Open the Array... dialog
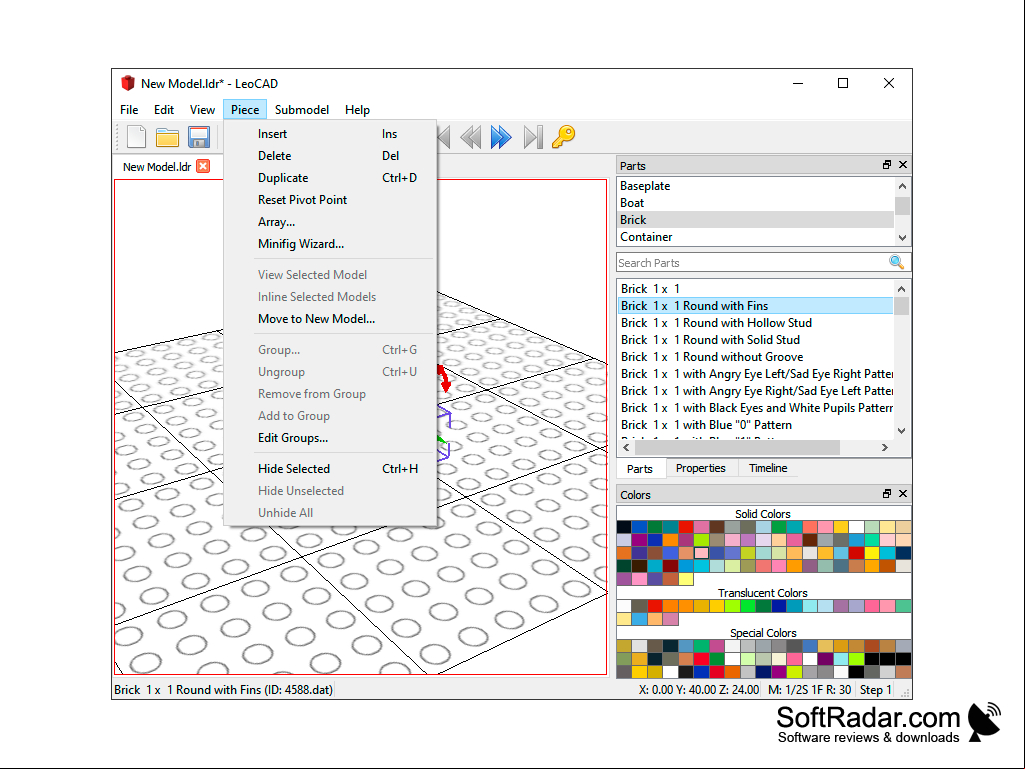1025x769 pixels. (x=330, y=222)
